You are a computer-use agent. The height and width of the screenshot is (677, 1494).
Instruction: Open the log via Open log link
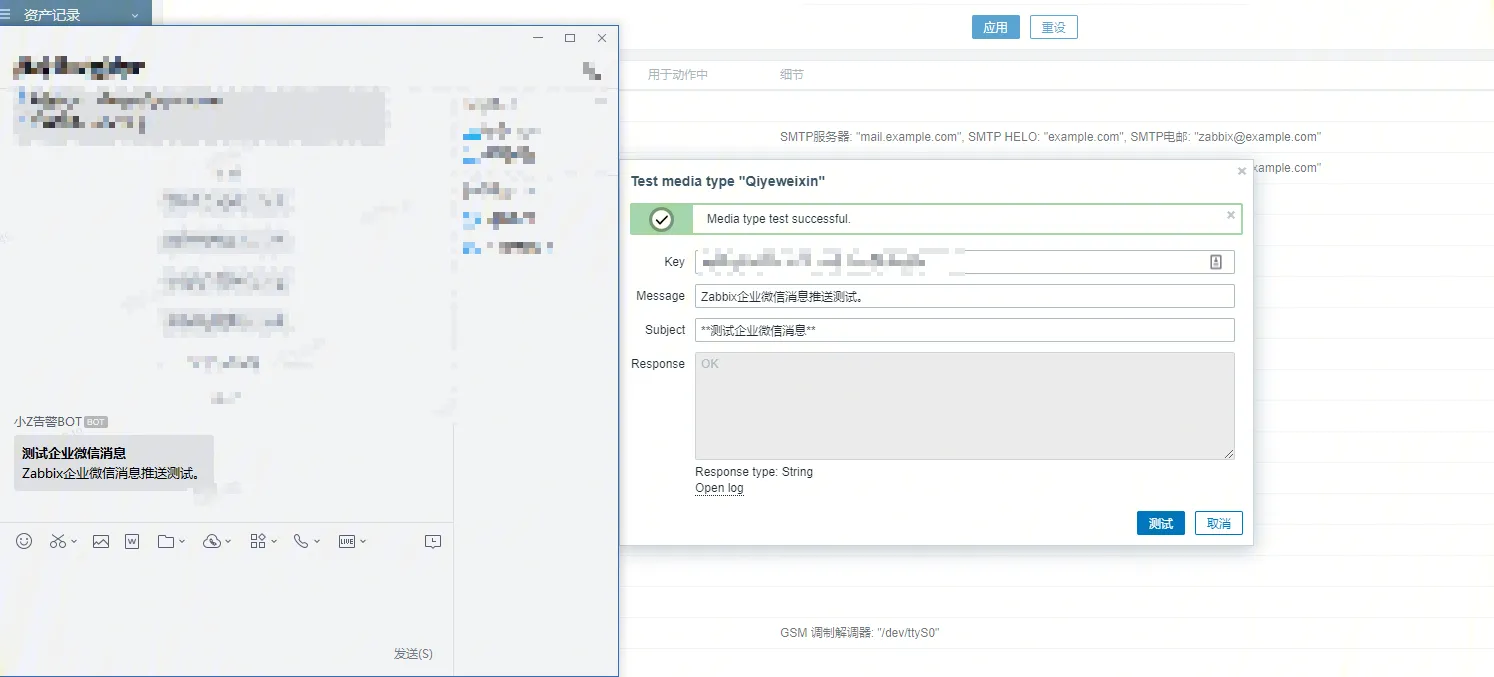click(x=719, y=488)
